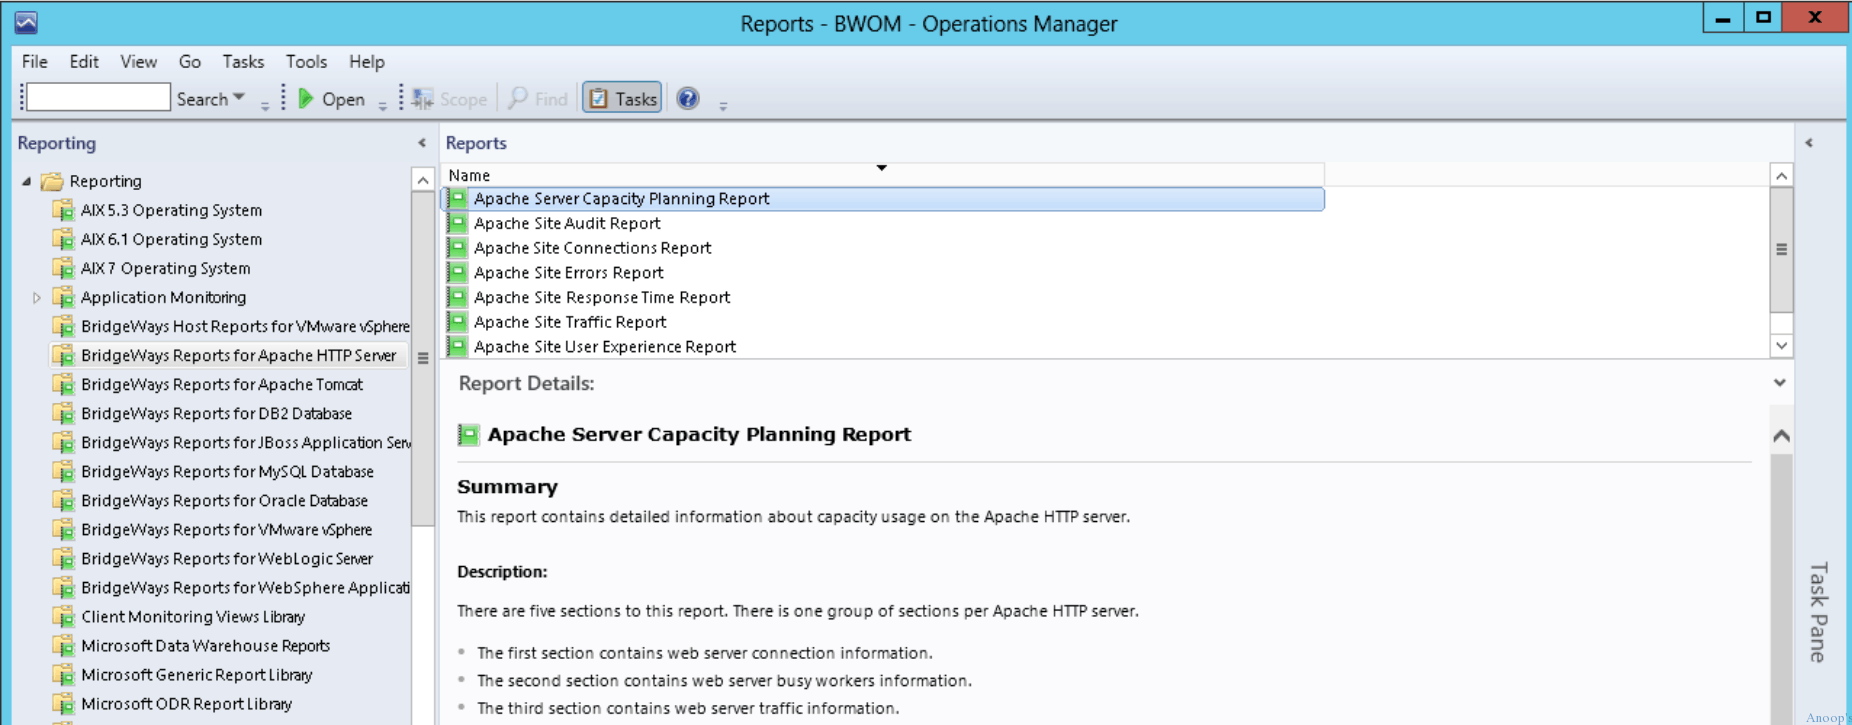The width and height of the screenshot is (1852, 725).
Task: Click the Client Monitoring Views Library folder icon
Action: click(63, 617)
